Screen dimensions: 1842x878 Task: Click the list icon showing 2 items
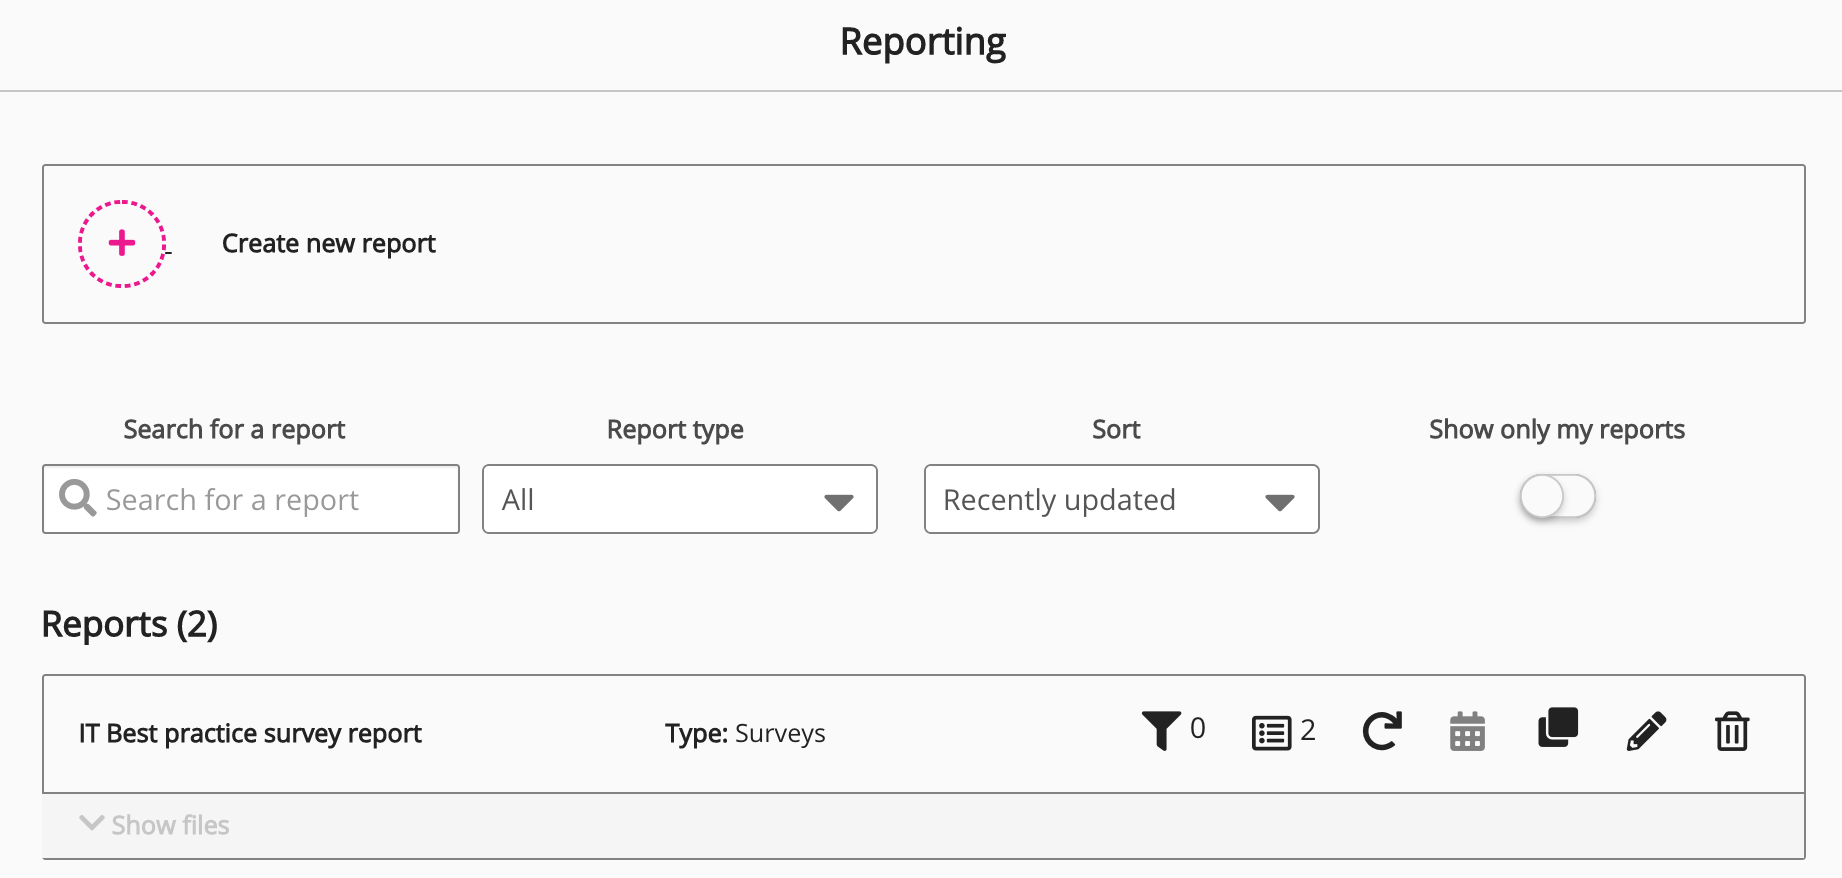[1272, 732]
